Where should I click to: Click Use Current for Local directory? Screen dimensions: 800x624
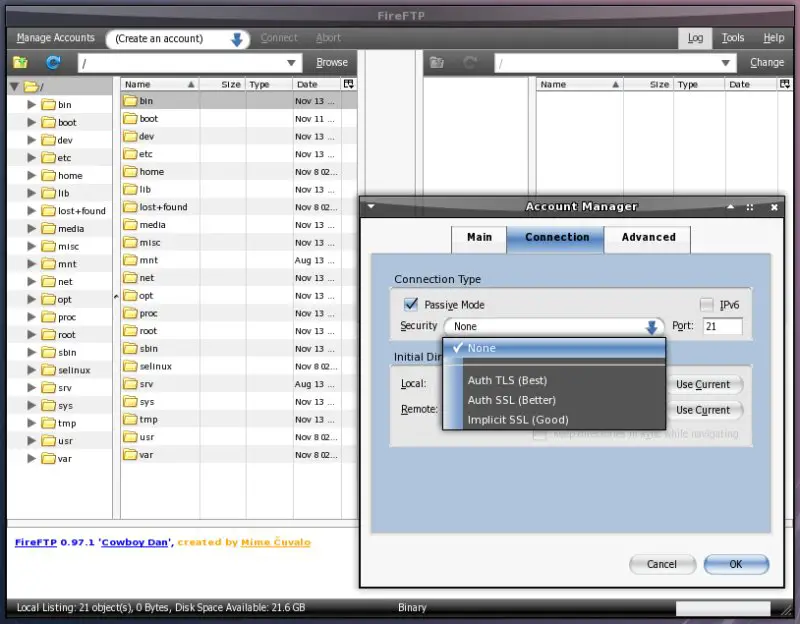pos(703,385)
